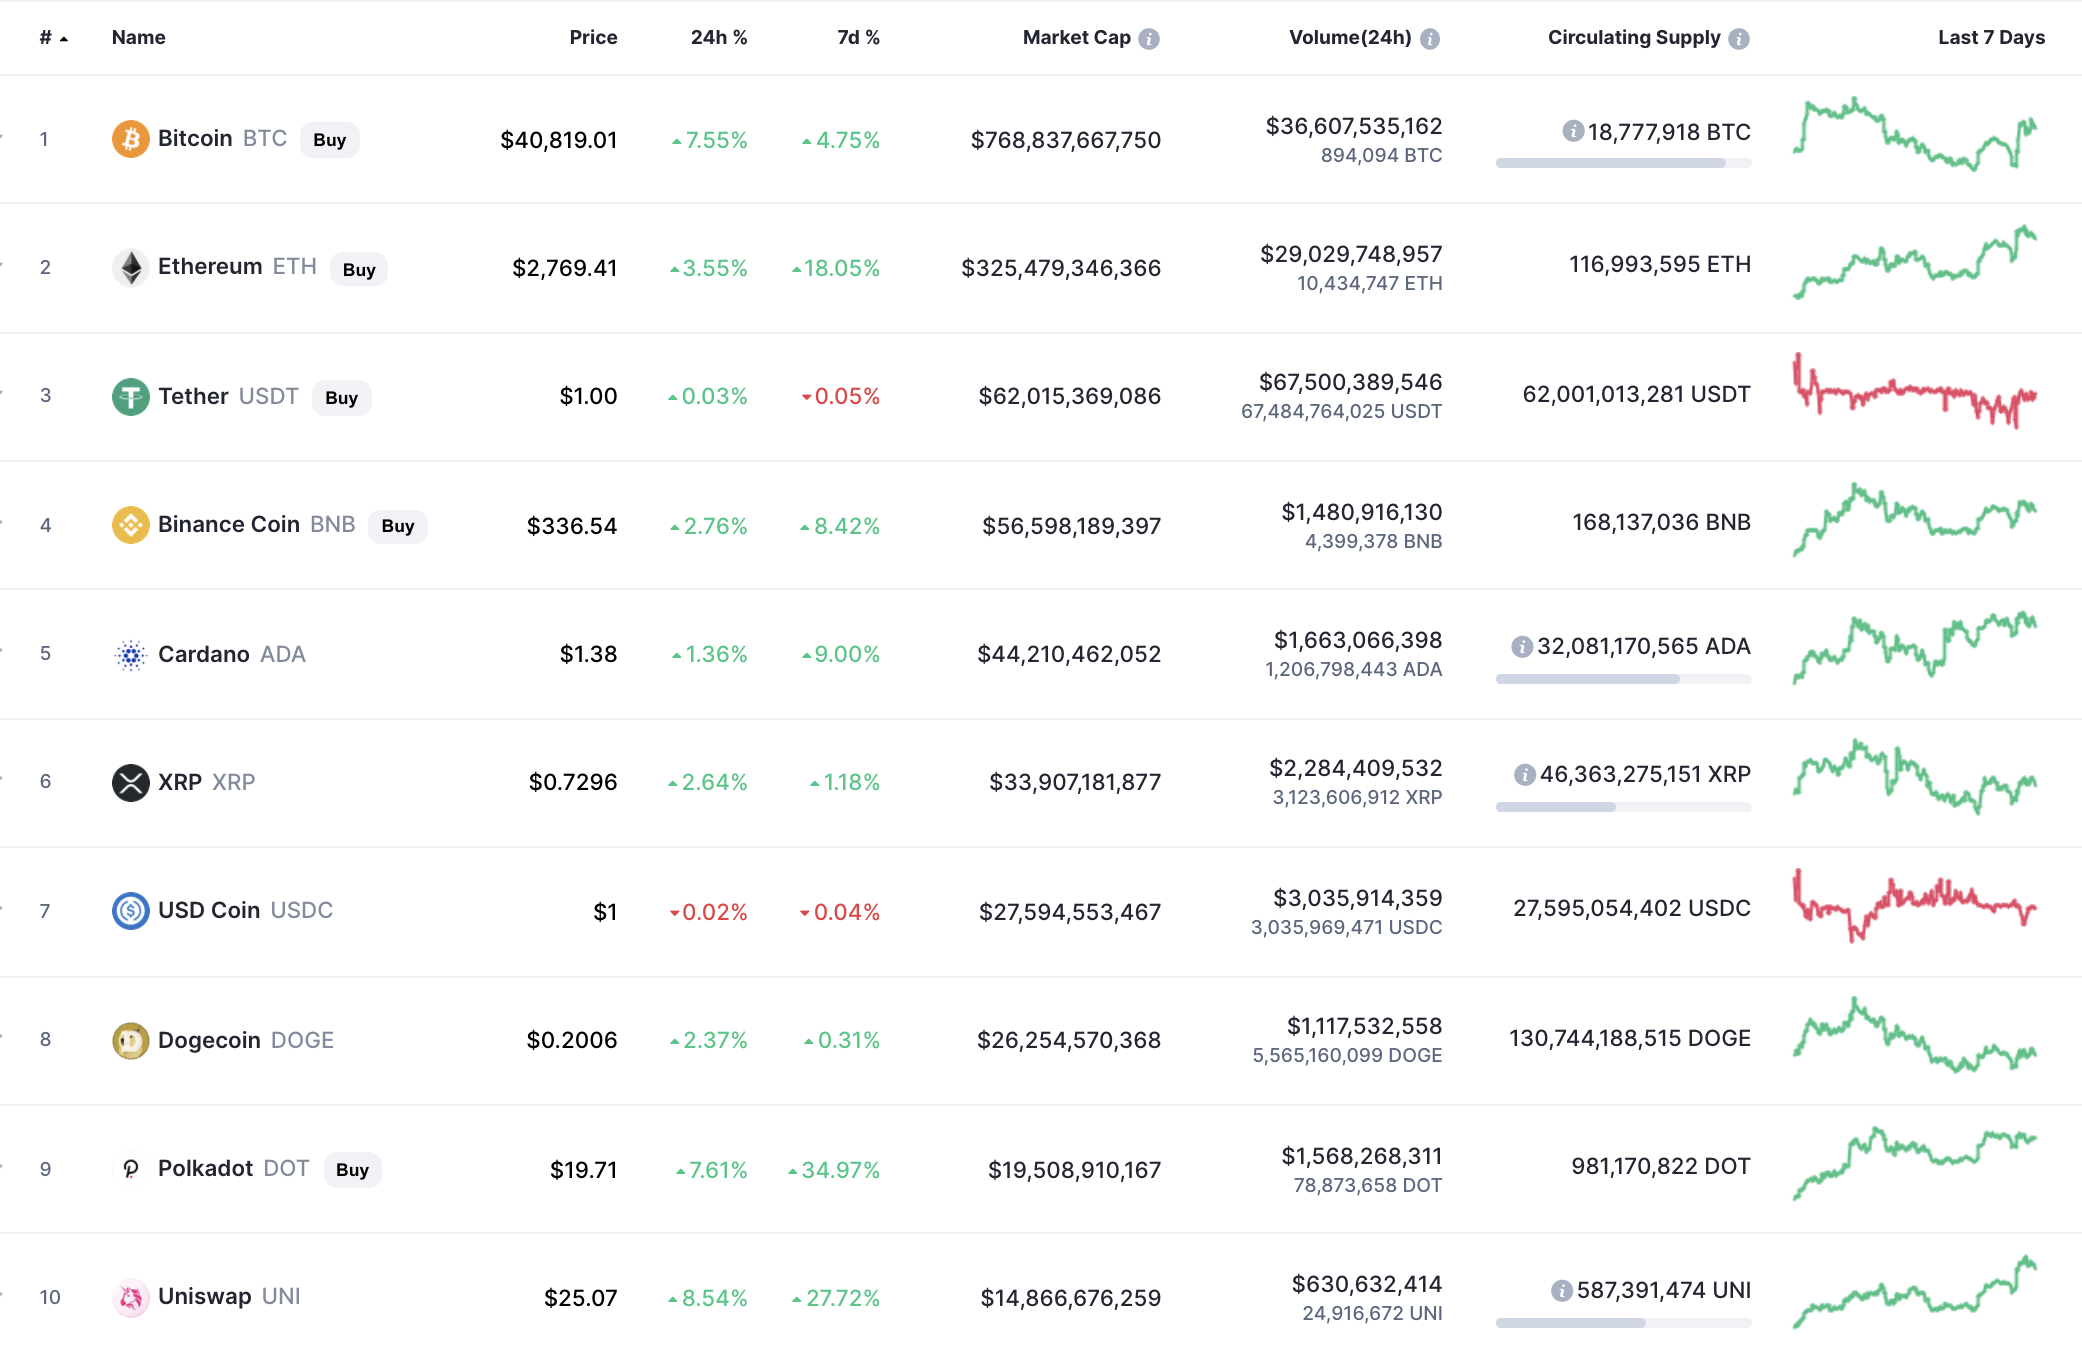This screenshot has width=2082, height=1346.
Task: Click the Circulating Supply header info icon
Action: pos(1739,39)
